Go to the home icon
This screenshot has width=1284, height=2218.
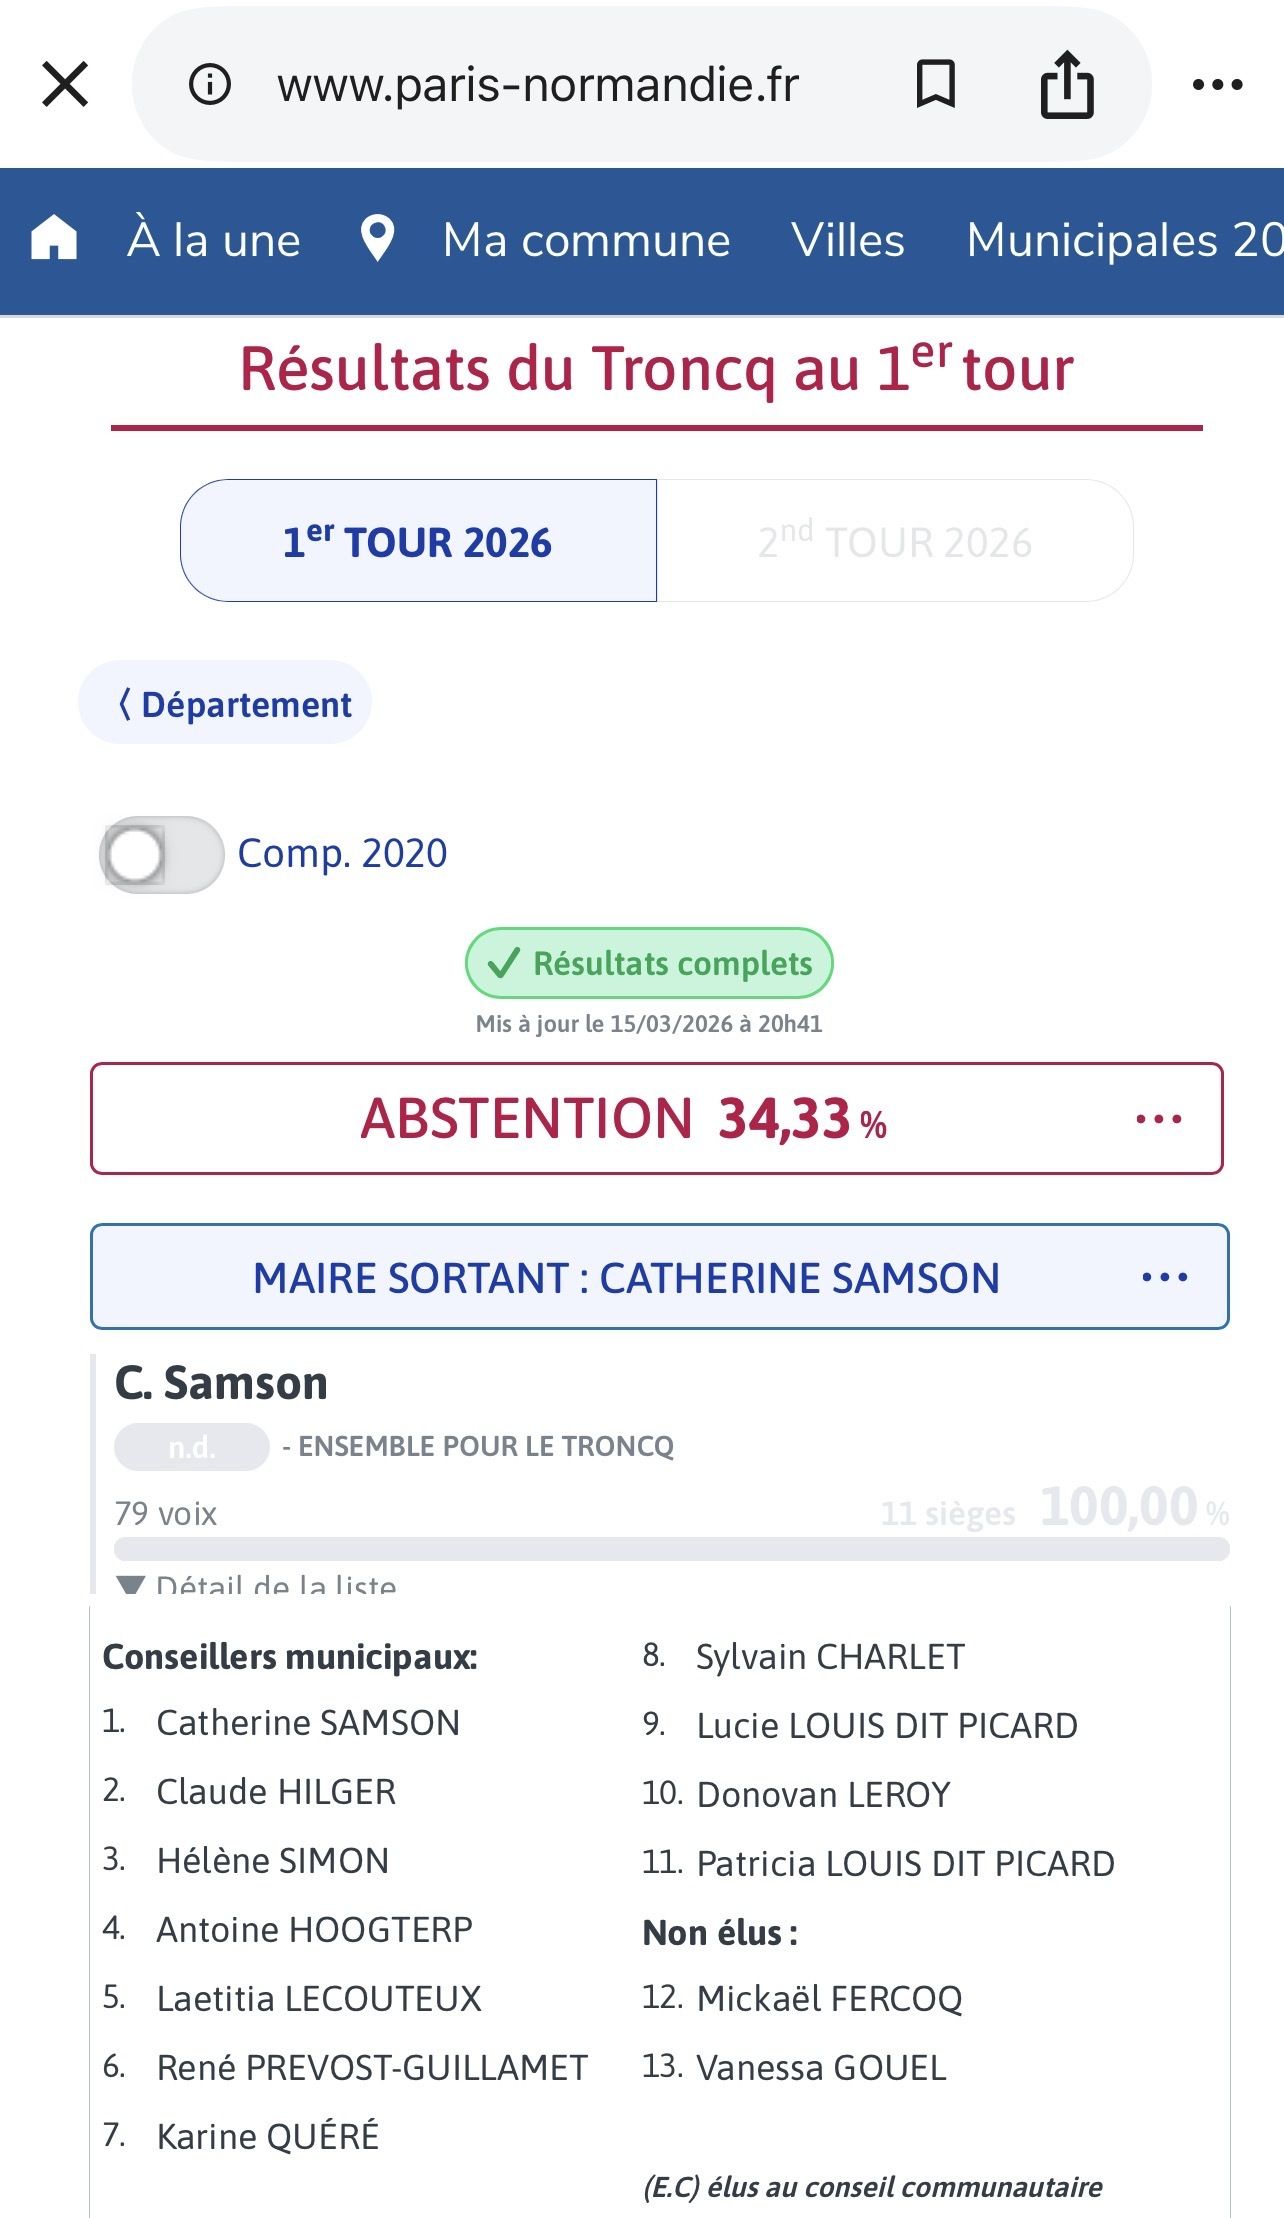click(54, 240)
